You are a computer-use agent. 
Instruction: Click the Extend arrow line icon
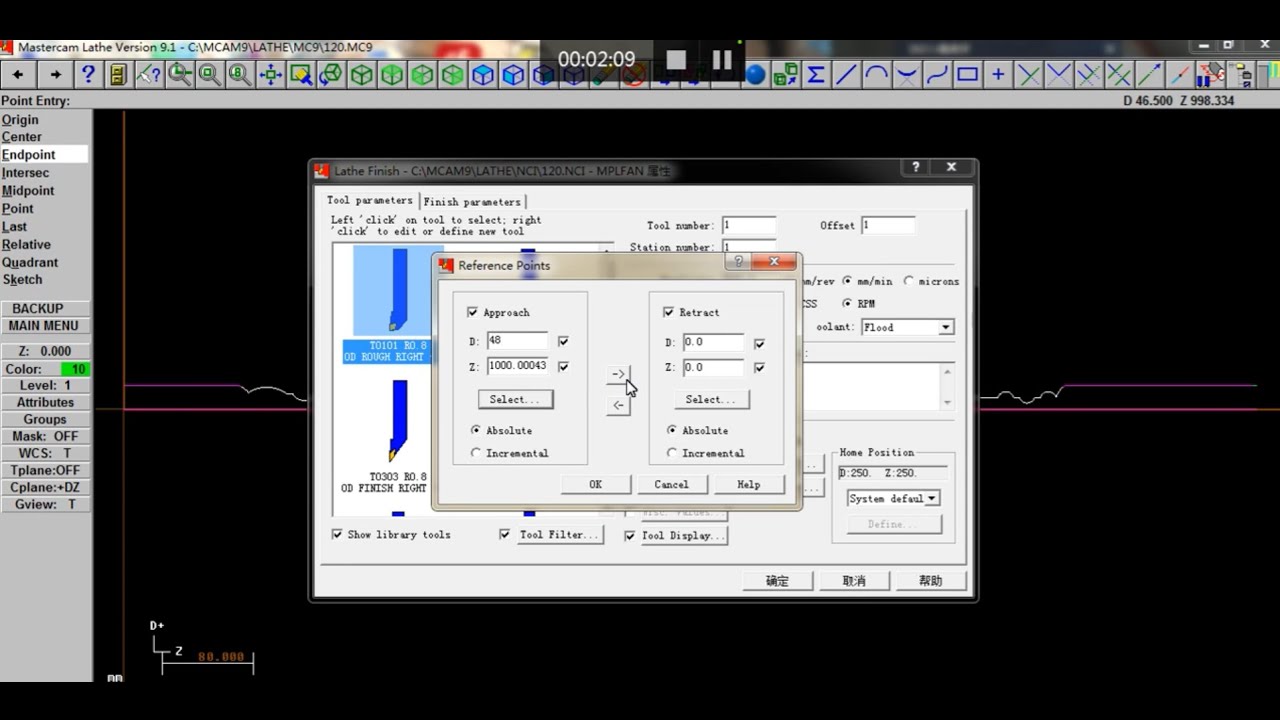(1150, 74)
